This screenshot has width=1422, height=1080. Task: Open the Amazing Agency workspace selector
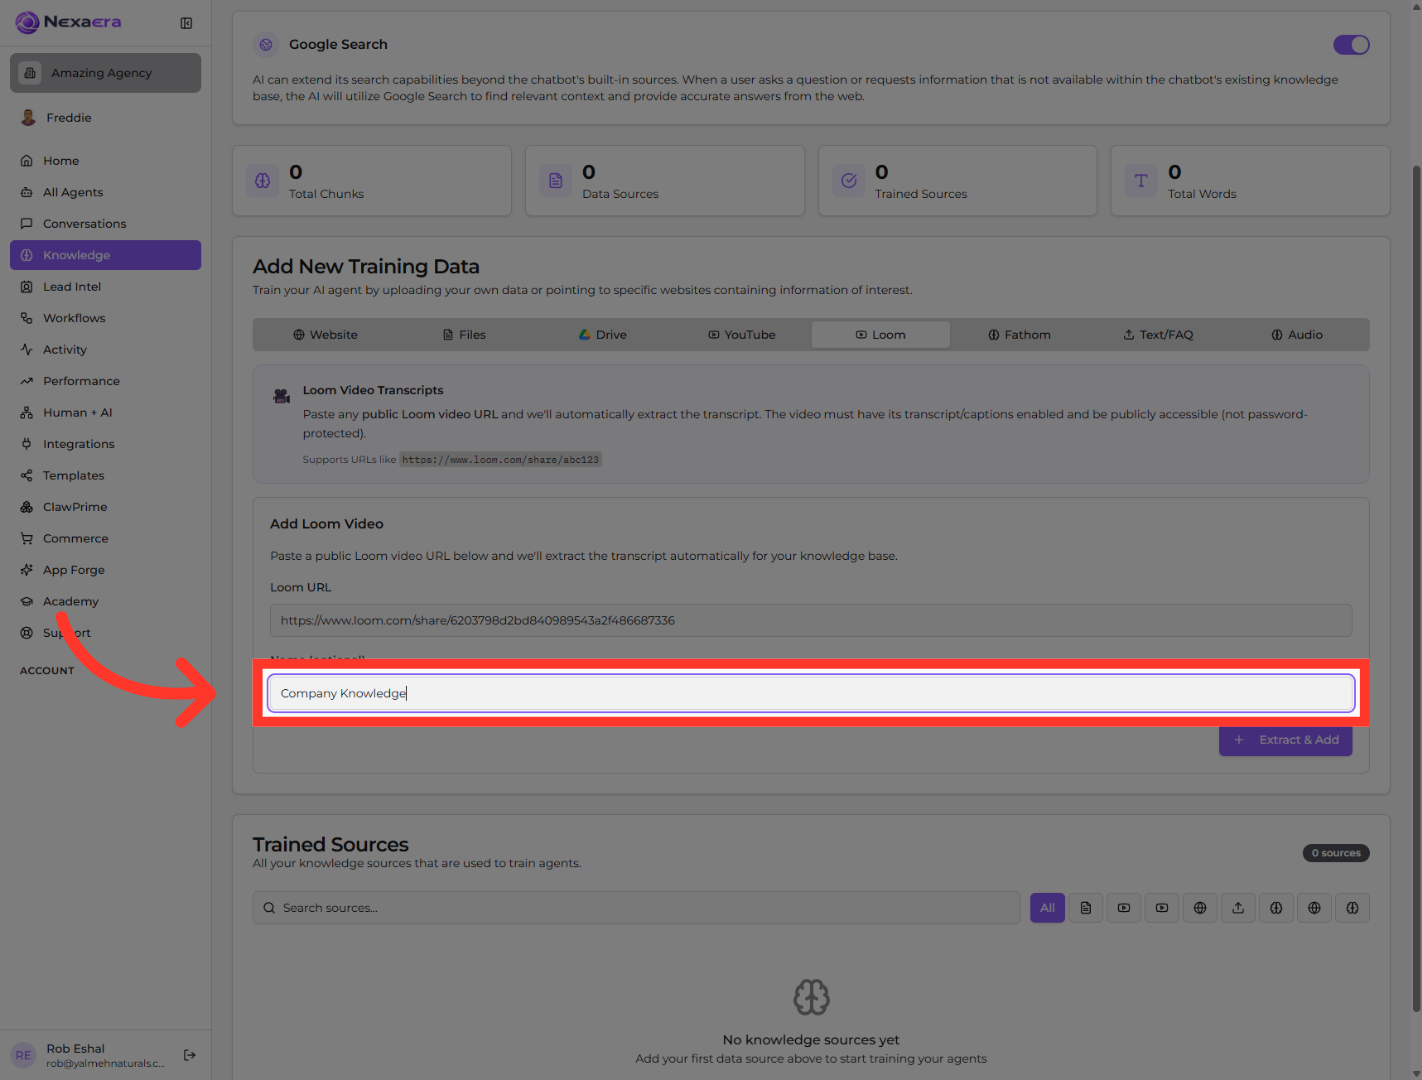[x=105, y=73]
